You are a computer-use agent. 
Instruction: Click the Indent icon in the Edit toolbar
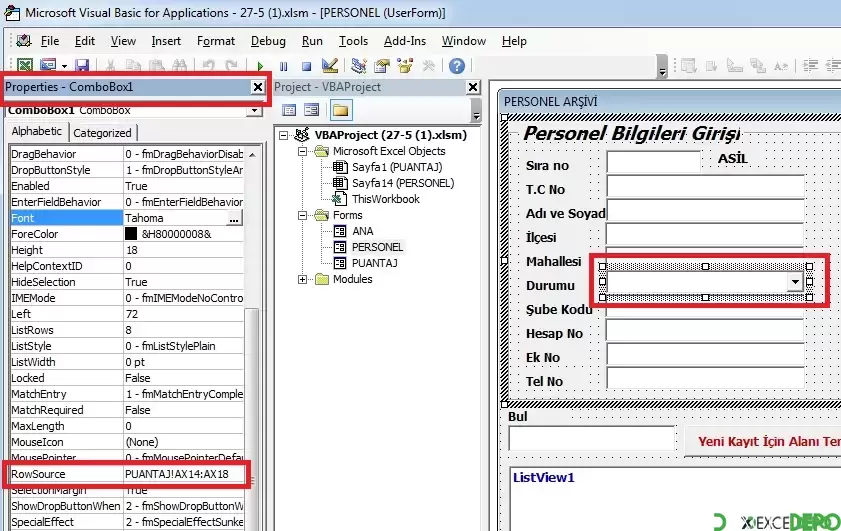810,66
